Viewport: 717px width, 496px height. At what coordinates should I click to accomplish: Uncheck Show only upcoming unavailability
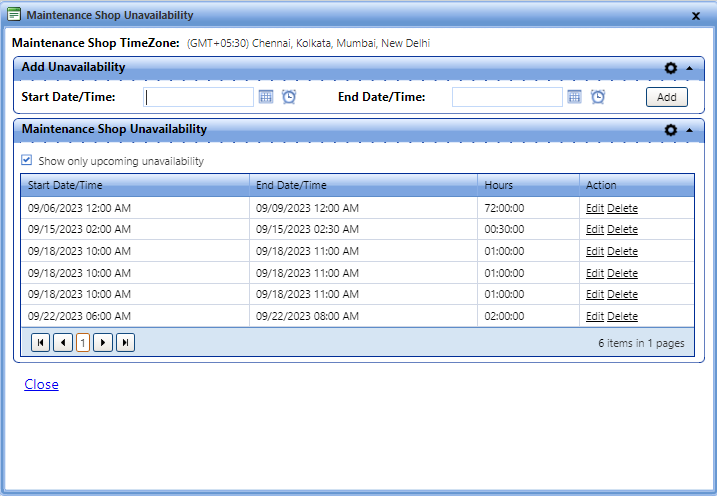tap(27, 160)
